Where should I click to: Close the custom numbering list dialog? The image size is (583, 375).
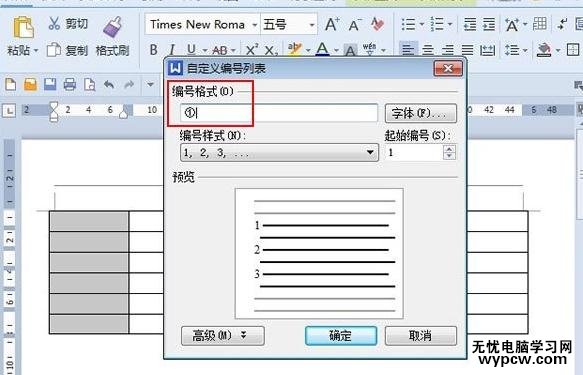(448, 68)
